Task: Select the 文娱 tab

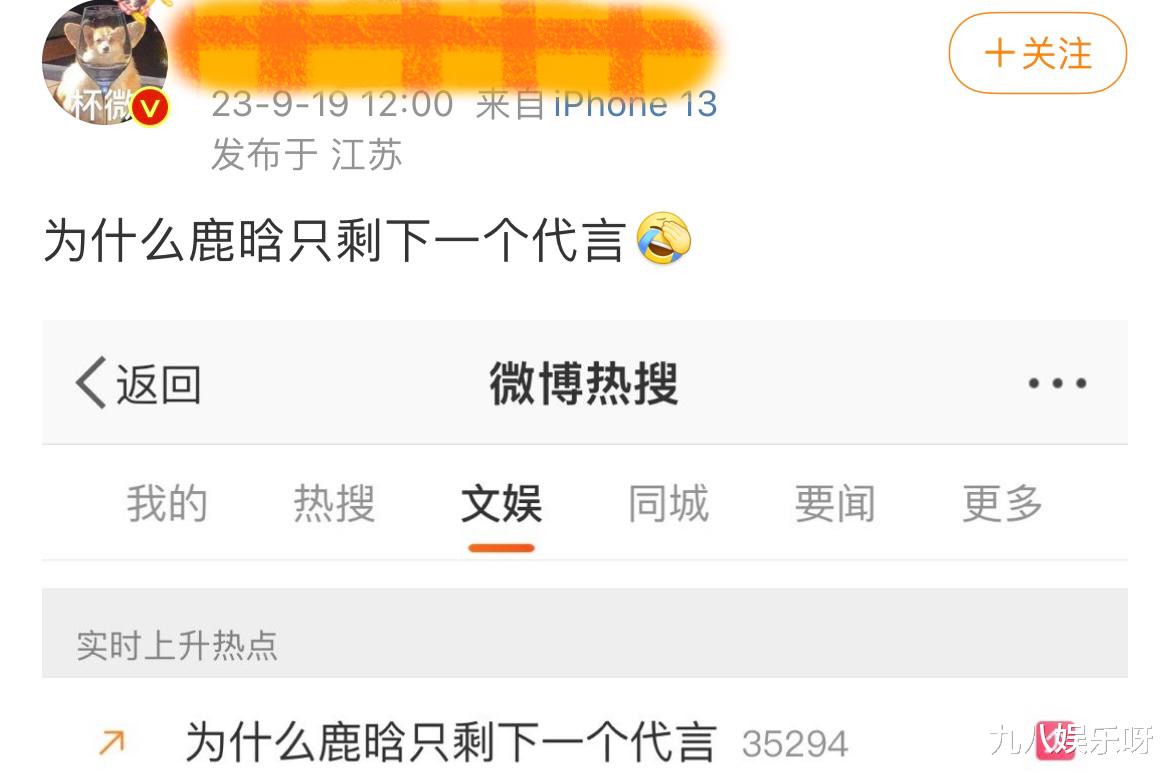Action: click(501, 503)
